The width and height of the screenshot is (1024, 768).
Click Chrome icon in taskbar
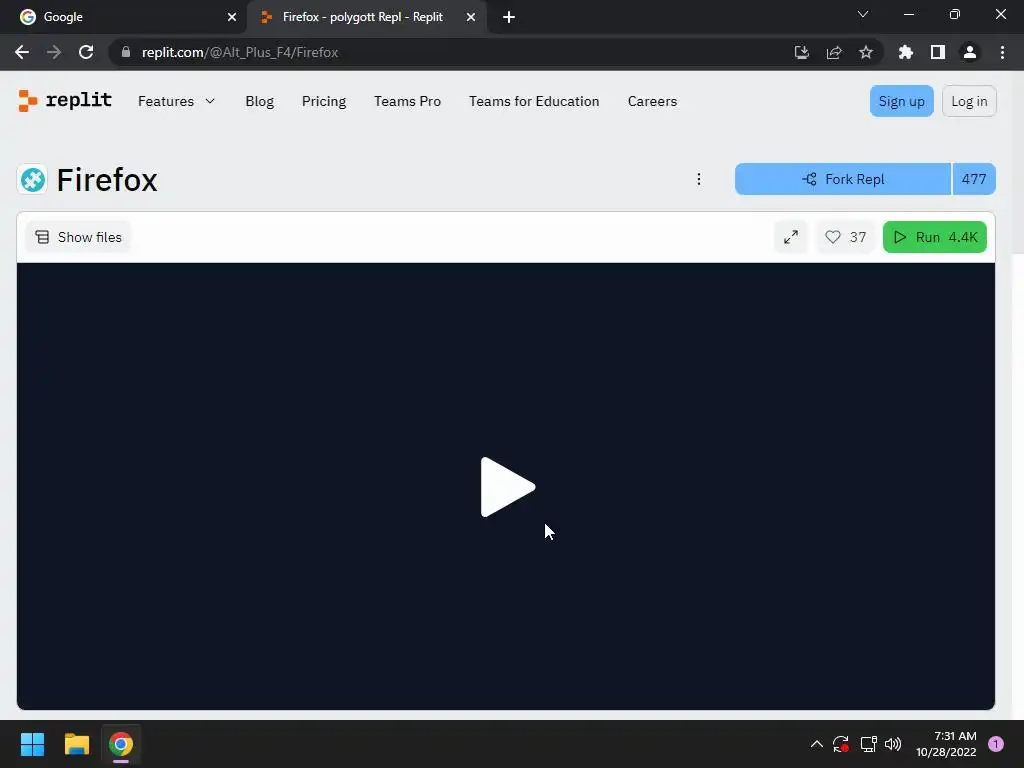[x=121, y=744]
